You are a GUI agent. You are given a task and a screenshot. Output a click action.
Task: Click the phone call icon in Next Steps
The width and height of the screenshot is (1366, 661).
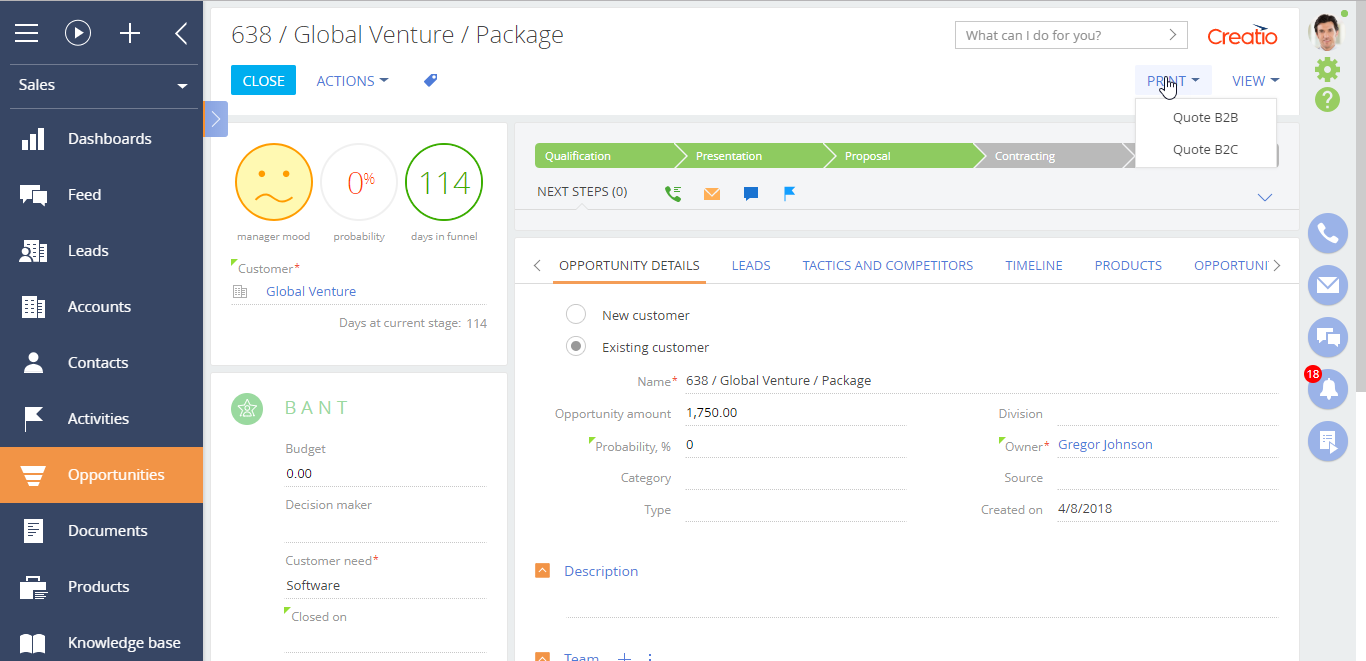tap(673, 193)
